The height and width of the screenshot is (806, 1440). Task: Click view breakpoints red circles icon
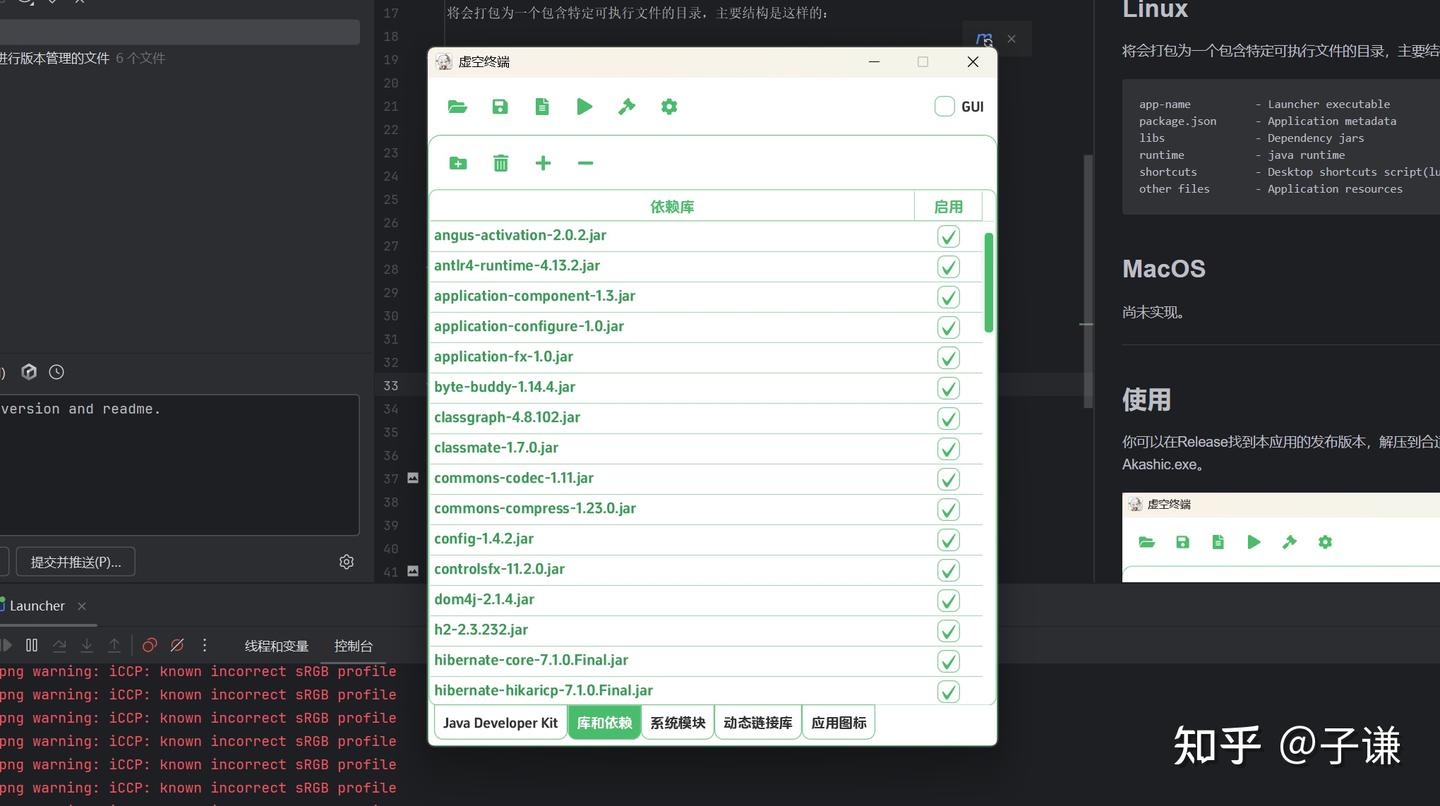click(x=149, y=646)
